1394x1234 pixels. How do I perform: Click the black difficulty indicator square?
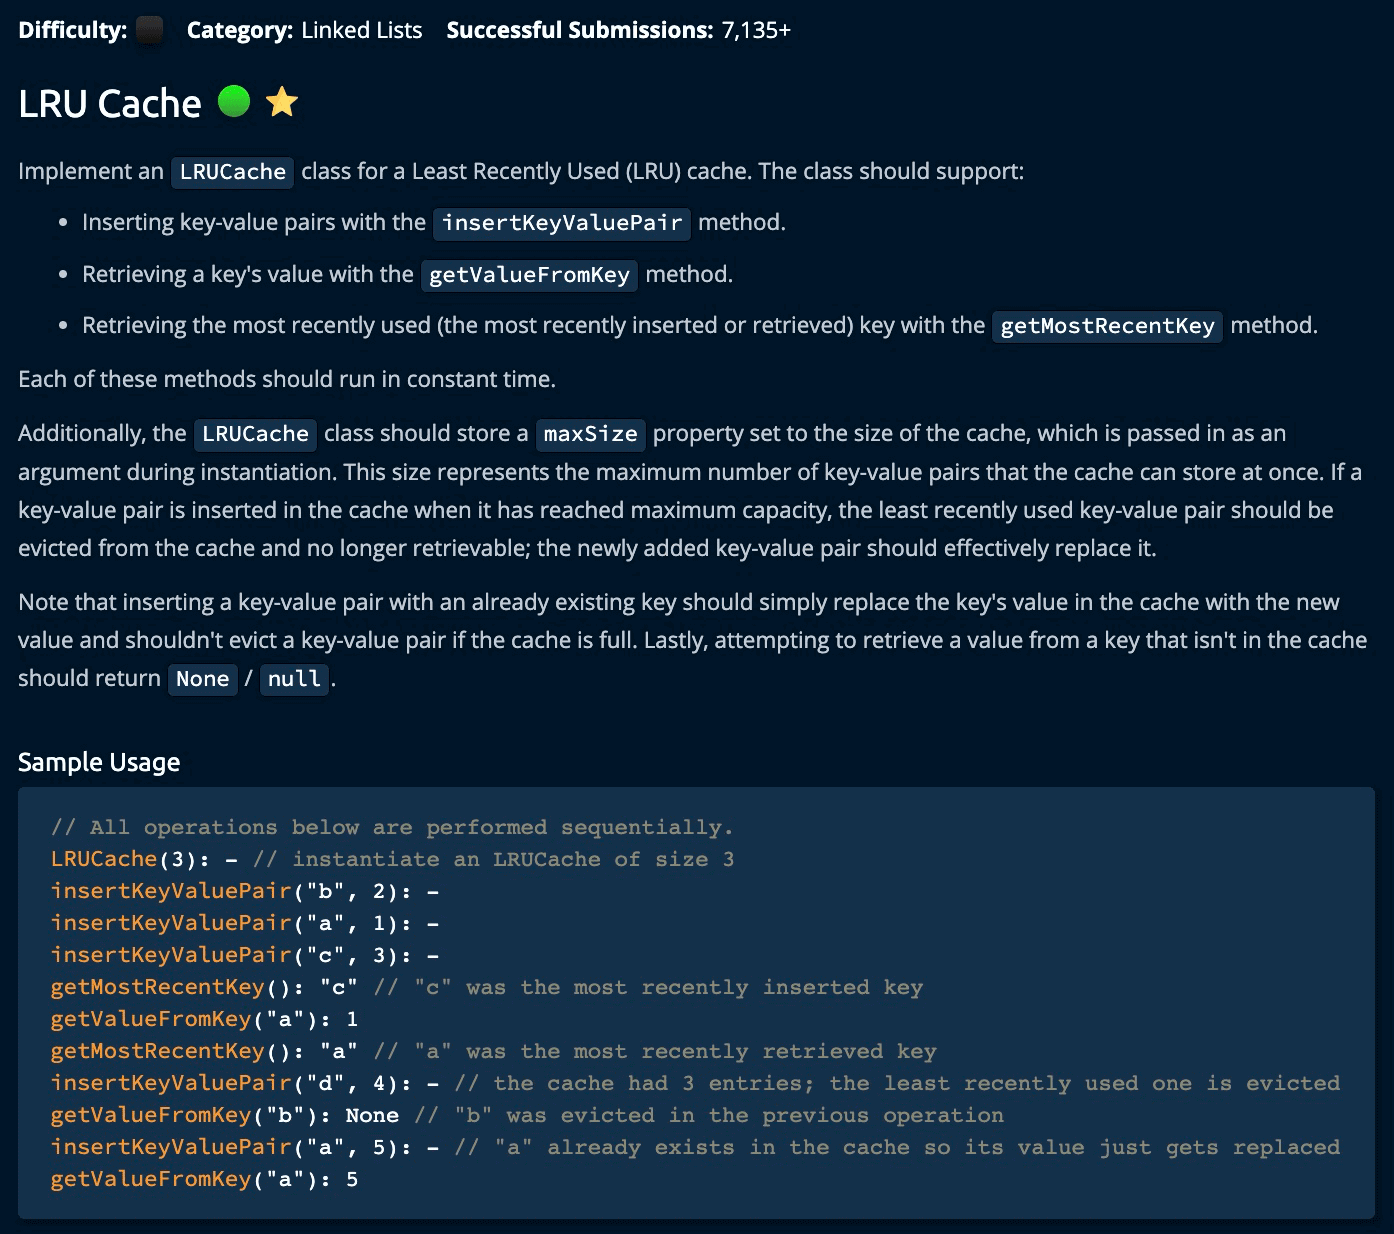tap(149, 30)
